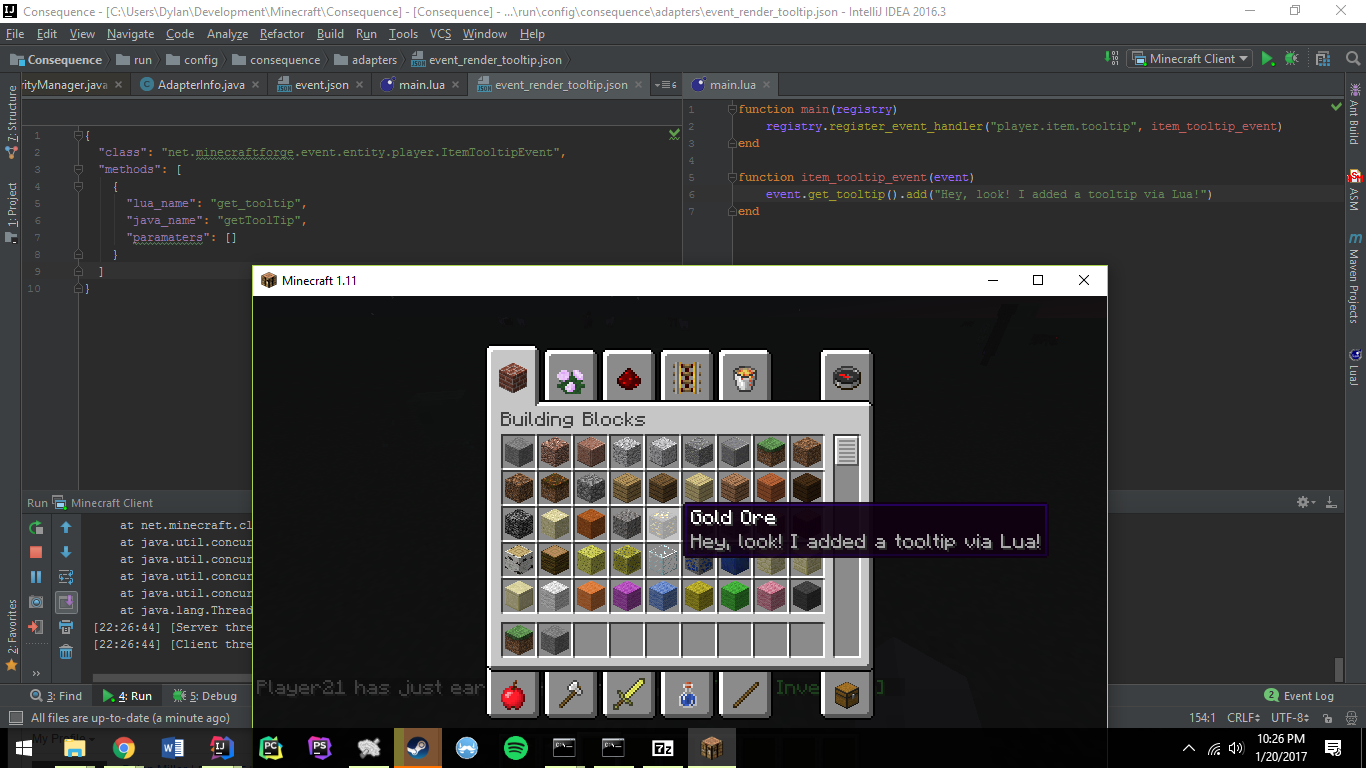Toggle soft-wrap in Run console
The width and height of the screenshot is (1366, 768).
(x=66, y=577)
